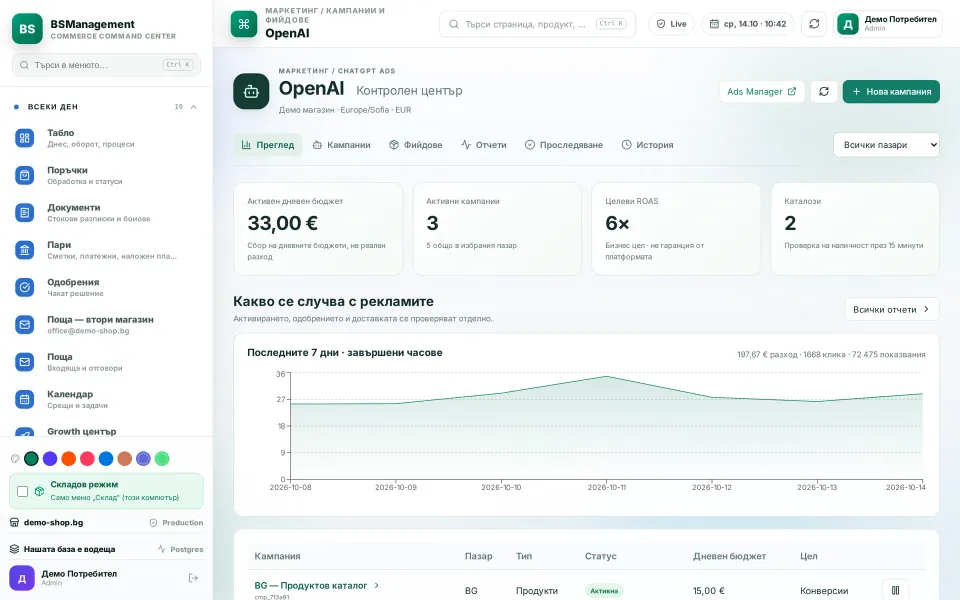The height and width of the screenshot is (600, 960).
Task: Open the Табло dashboard icon
Action: click(24, 138)
